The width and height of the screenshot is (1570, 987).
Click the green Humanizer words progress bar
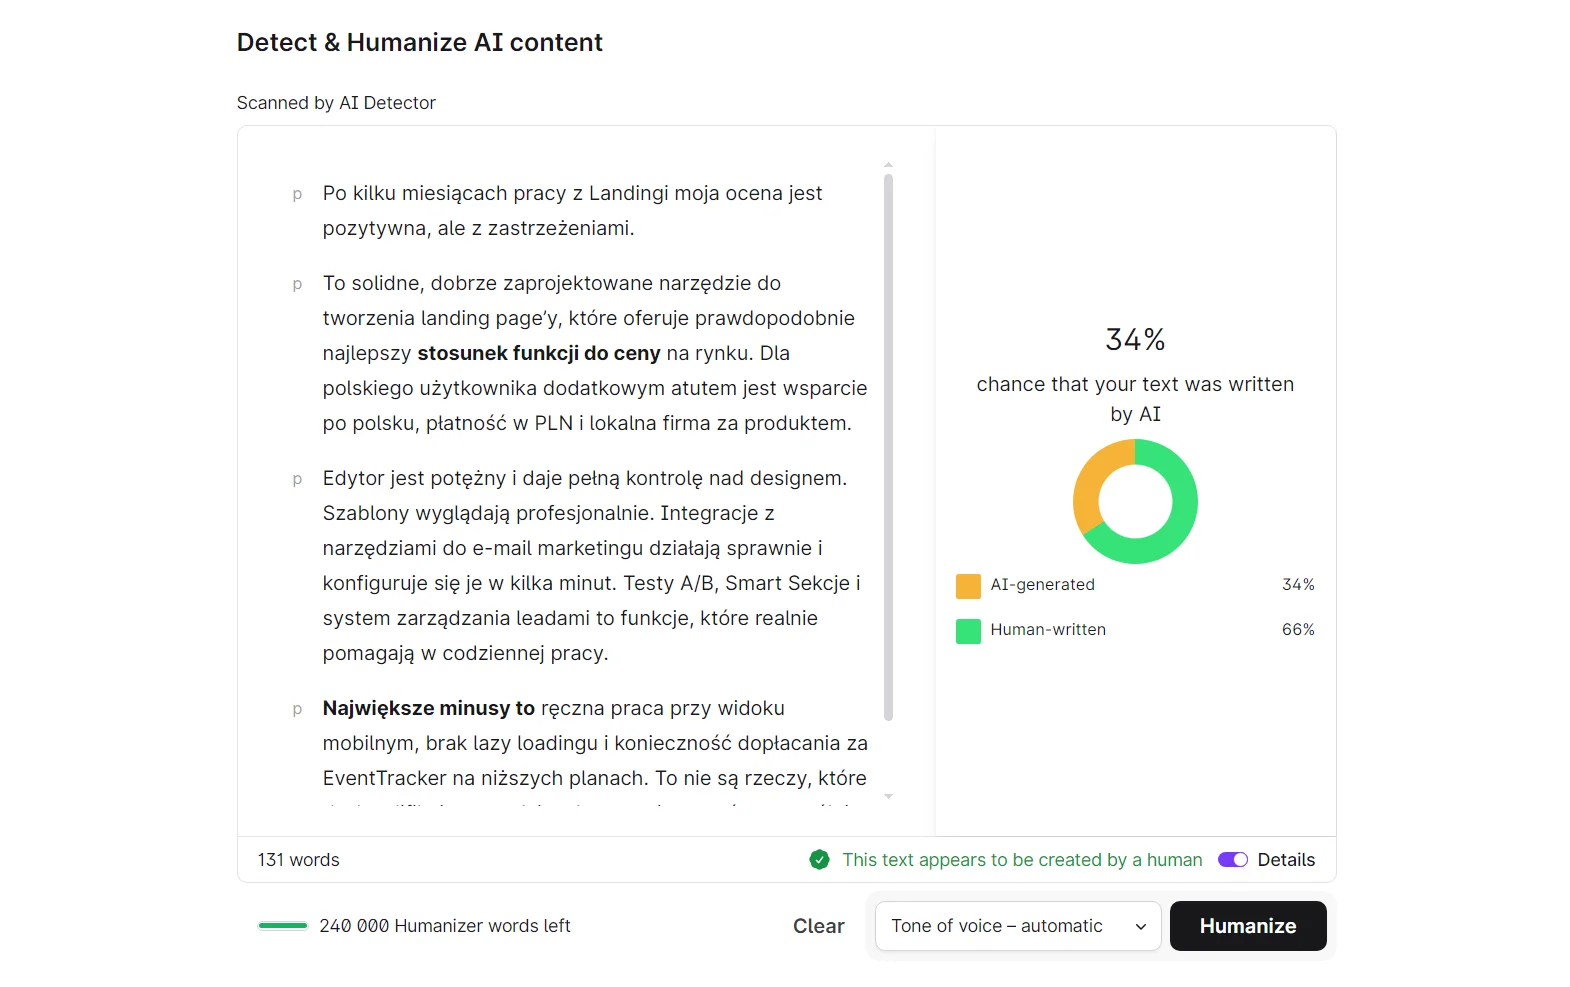pos(282,926)
